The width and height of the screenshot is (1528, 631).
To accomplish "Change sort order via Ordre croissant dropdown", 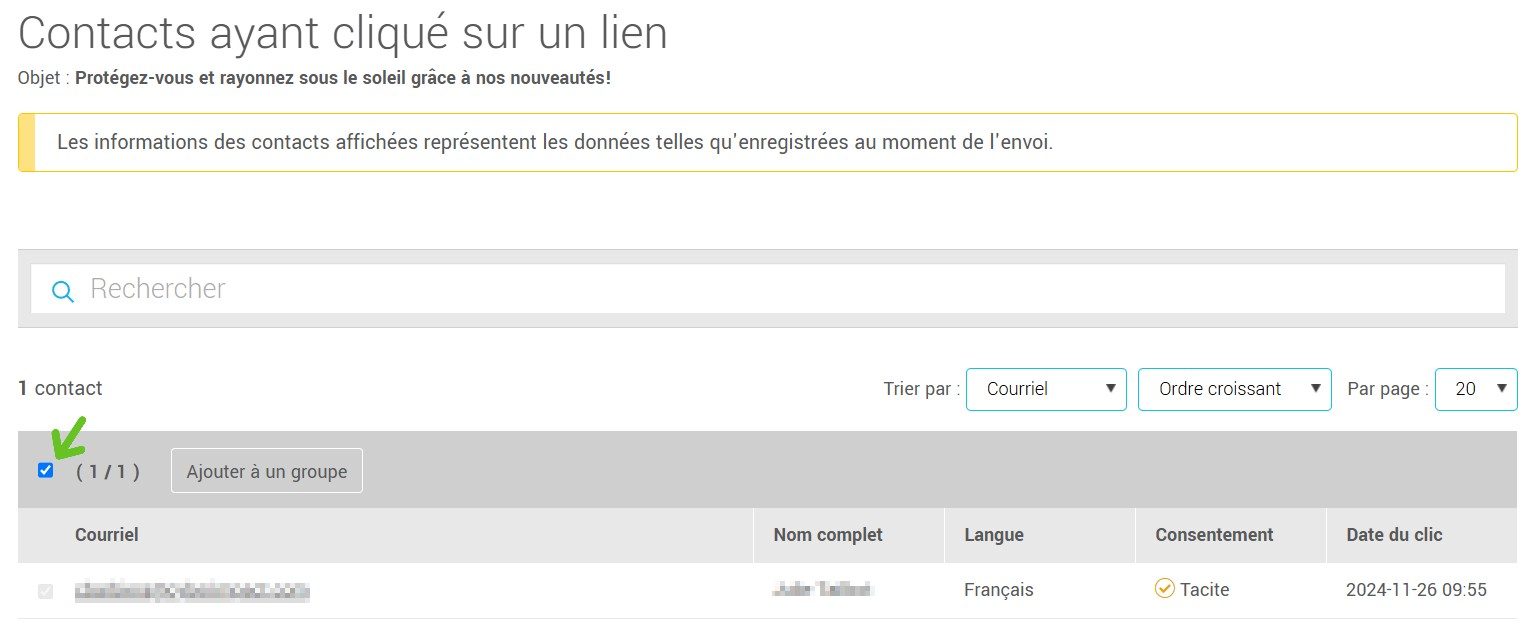I will (1234, 389).
